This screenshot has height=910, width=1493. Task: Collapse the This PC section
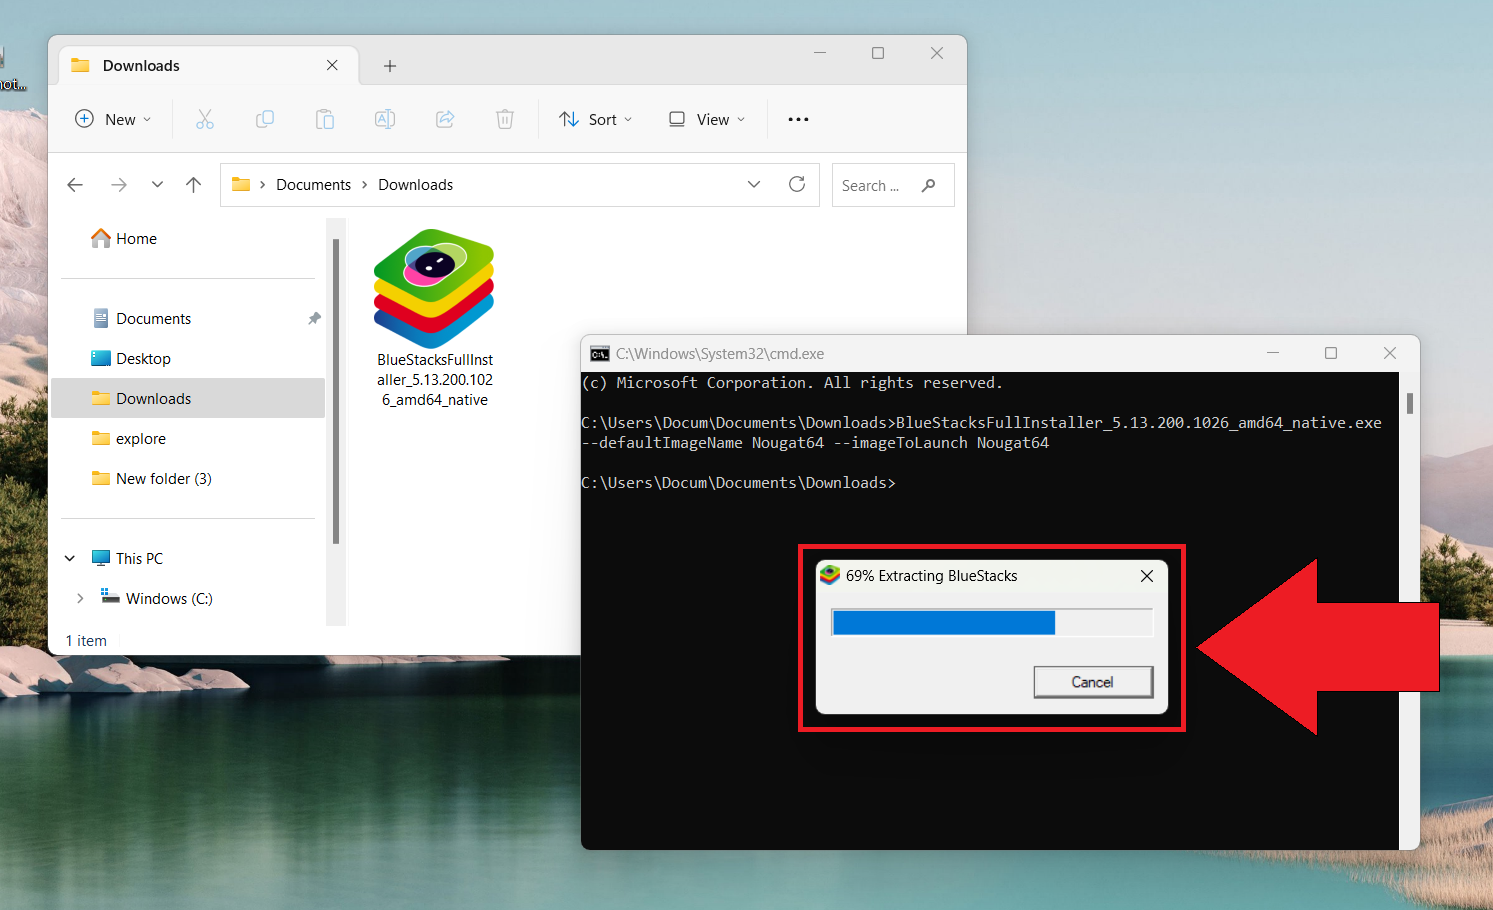(69, 558)
